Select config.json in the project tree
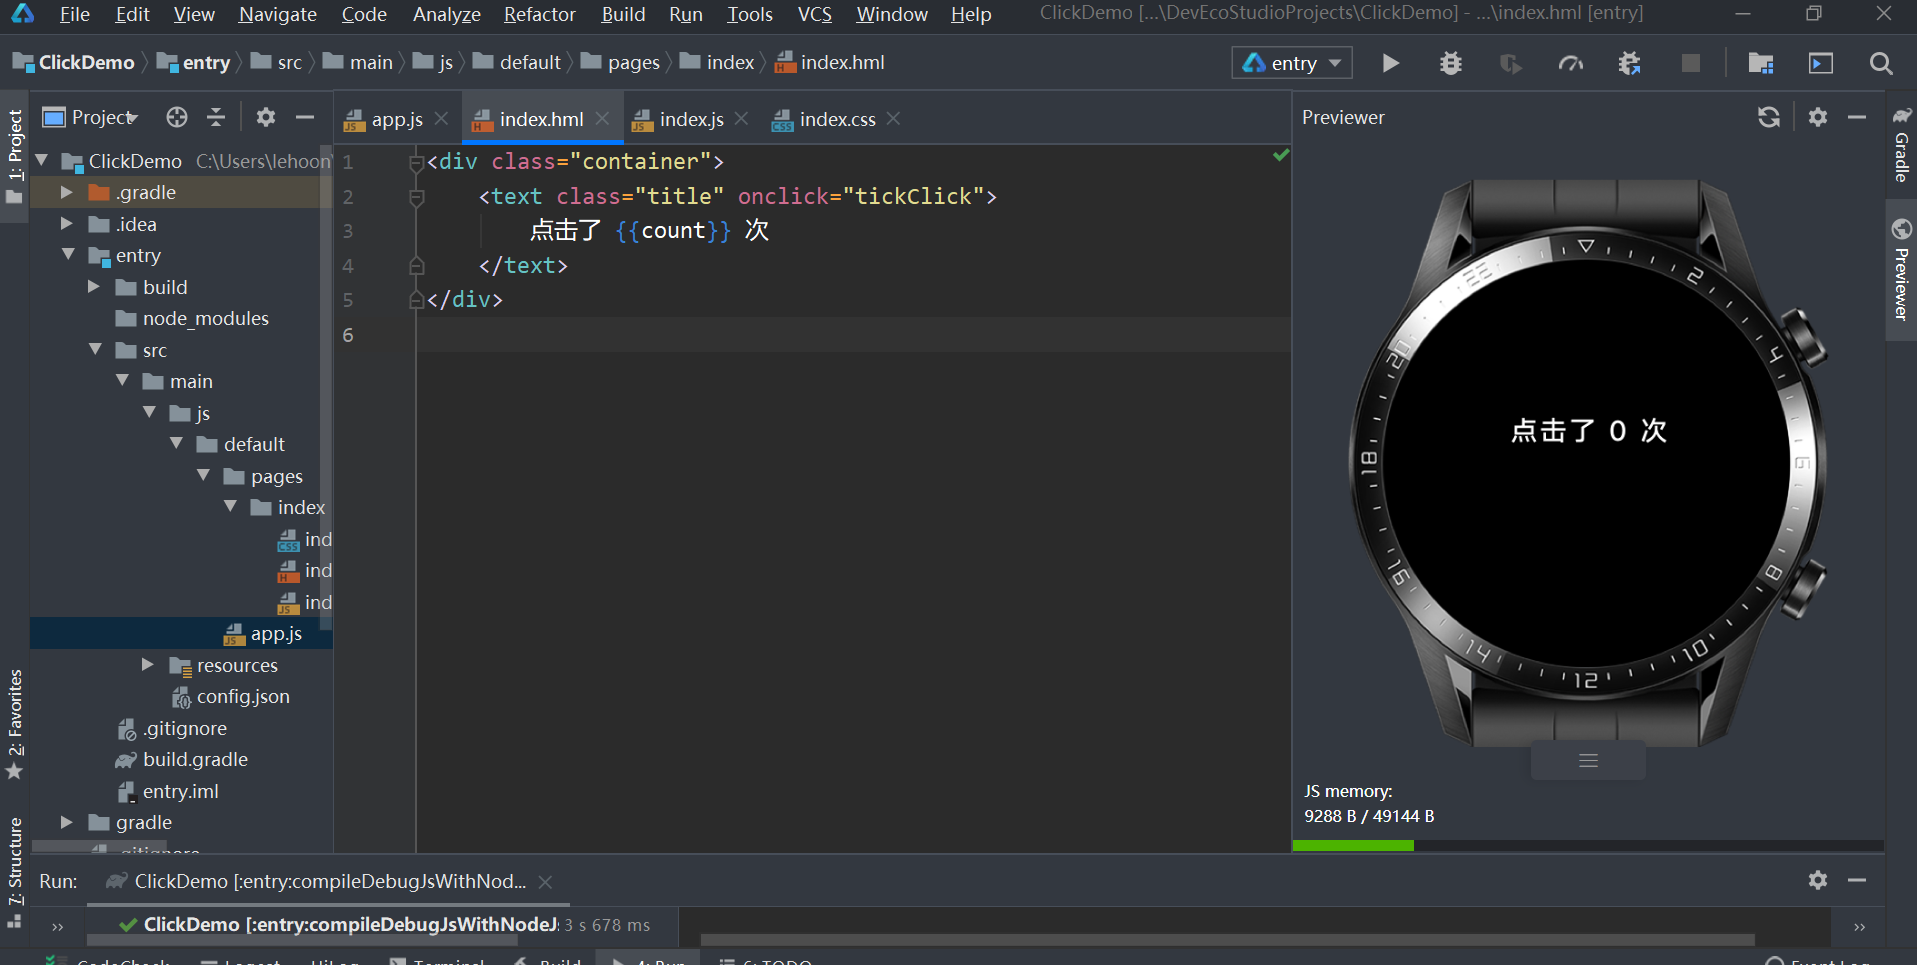The height and width of the screenshot is (965, 1917). click(x=242, y=697)
